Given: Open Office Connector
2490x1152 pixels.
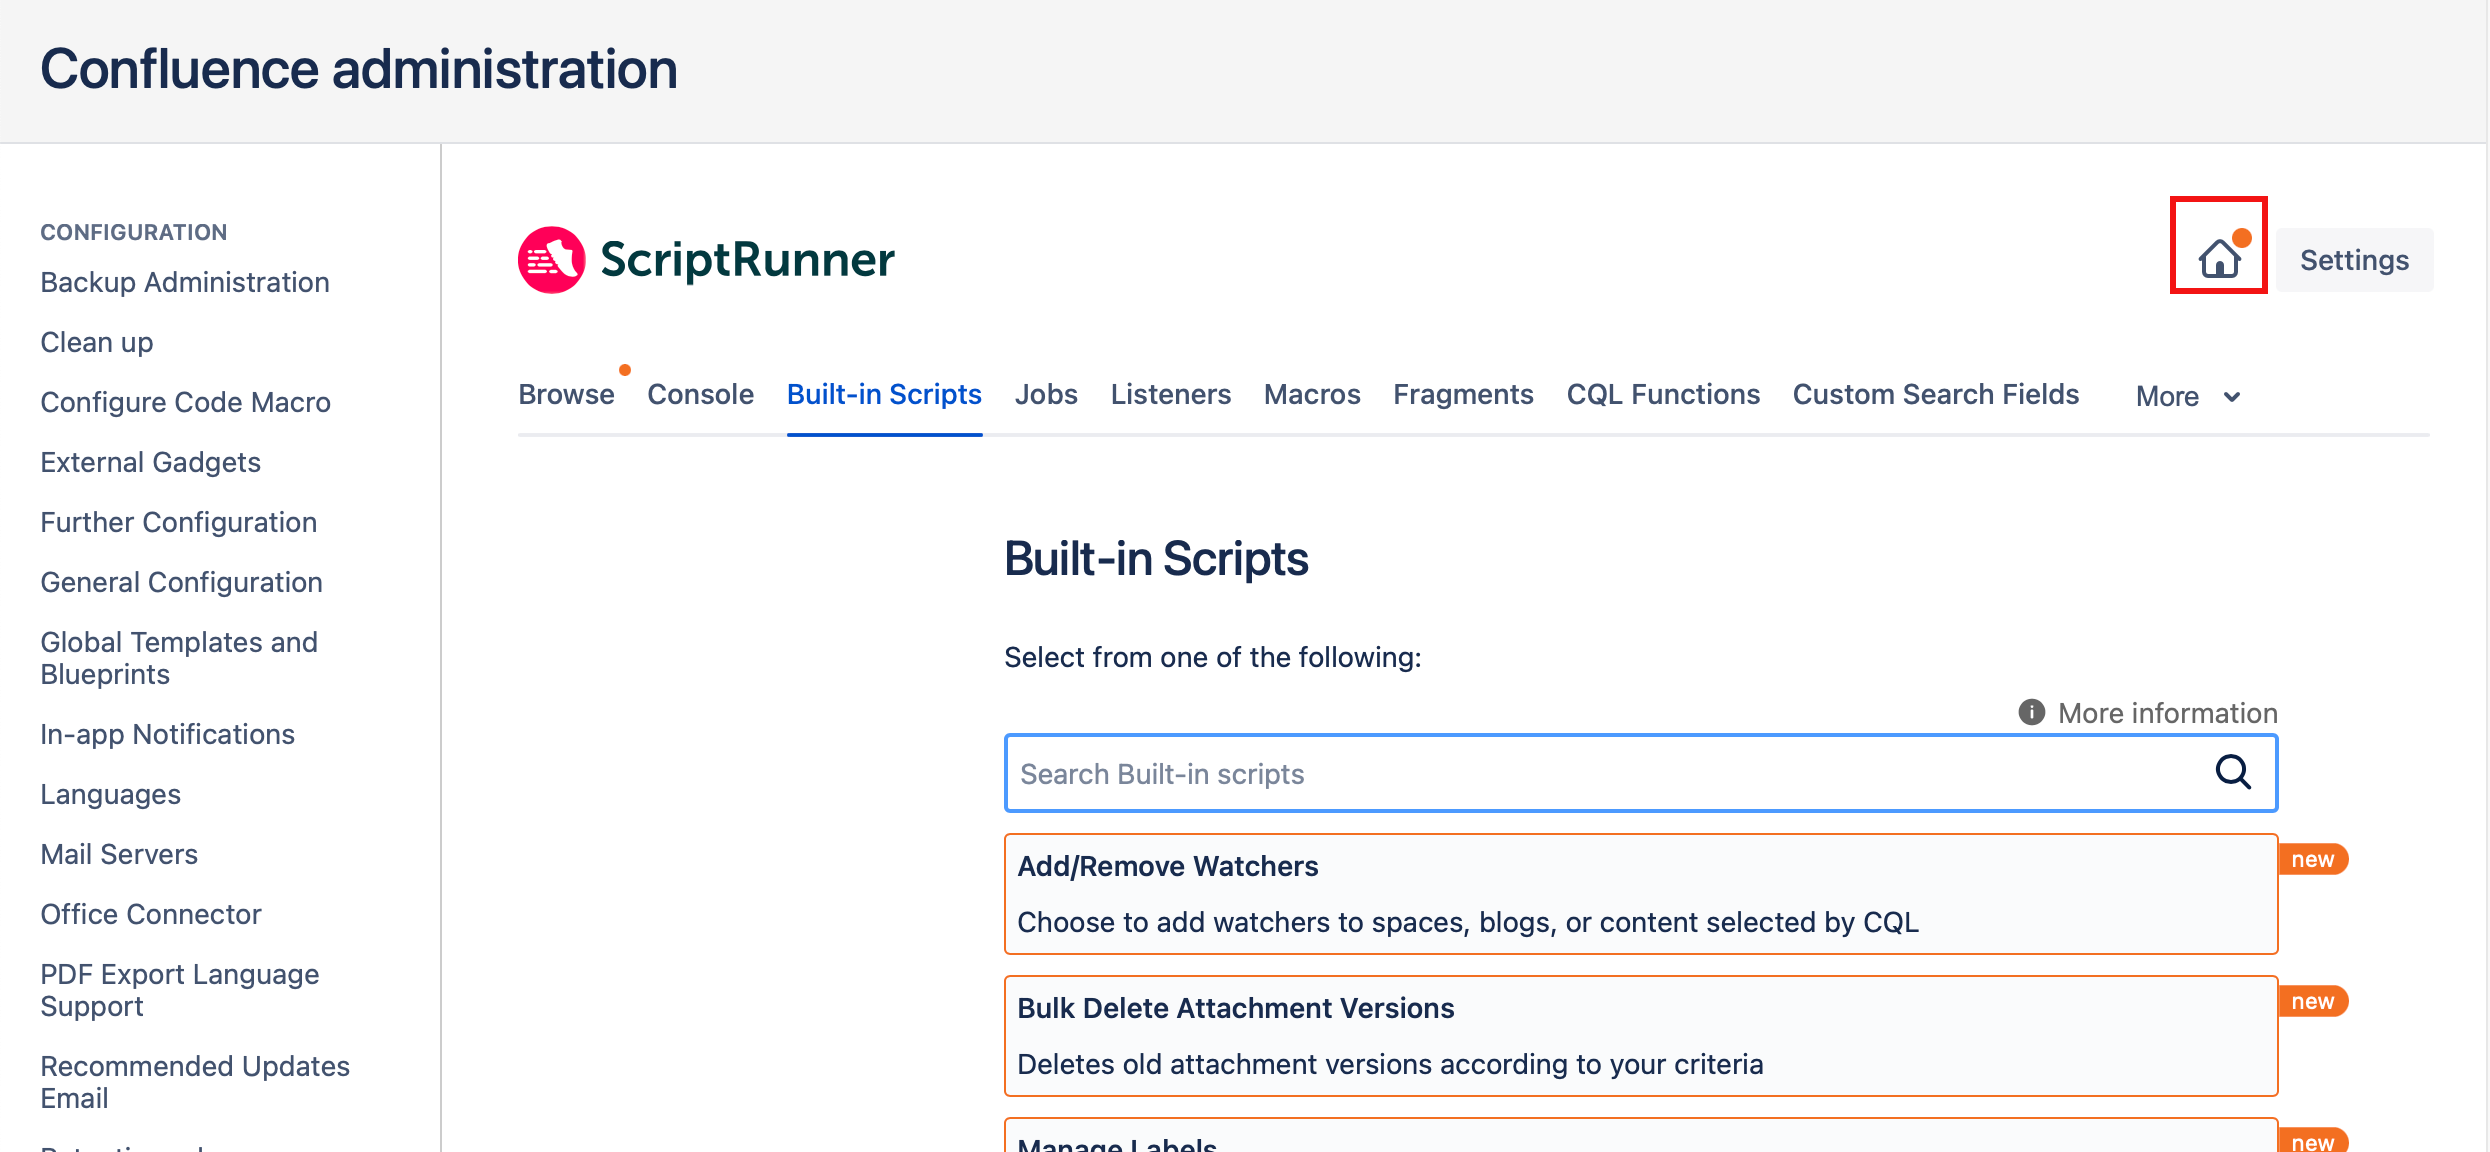Looking at the screenshot, I should click(151, 914).
